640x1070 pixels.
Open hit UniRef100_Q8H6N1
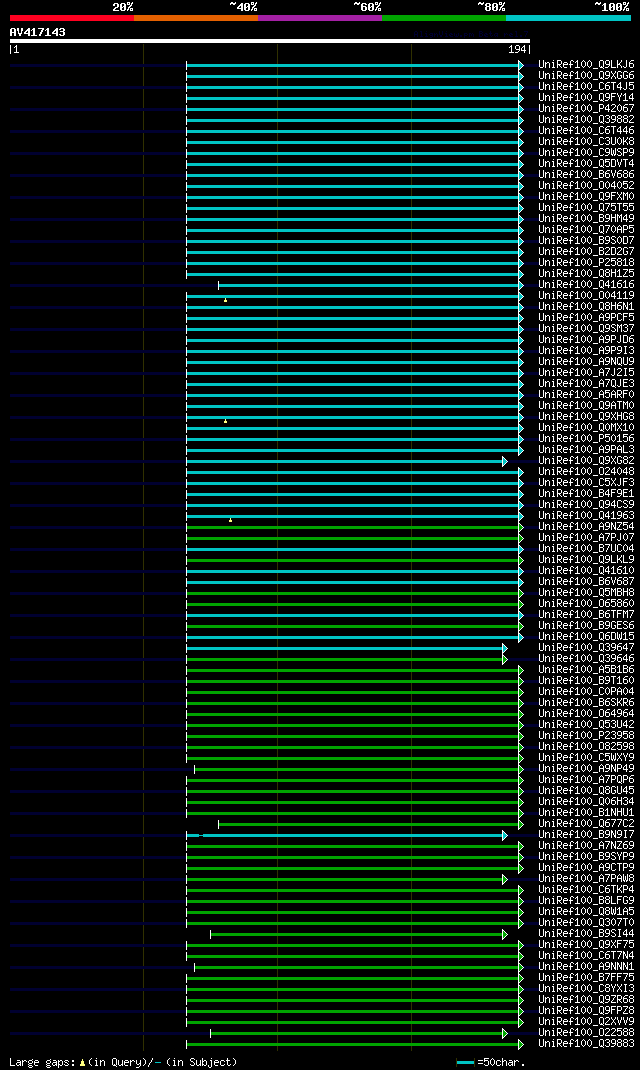586,306
